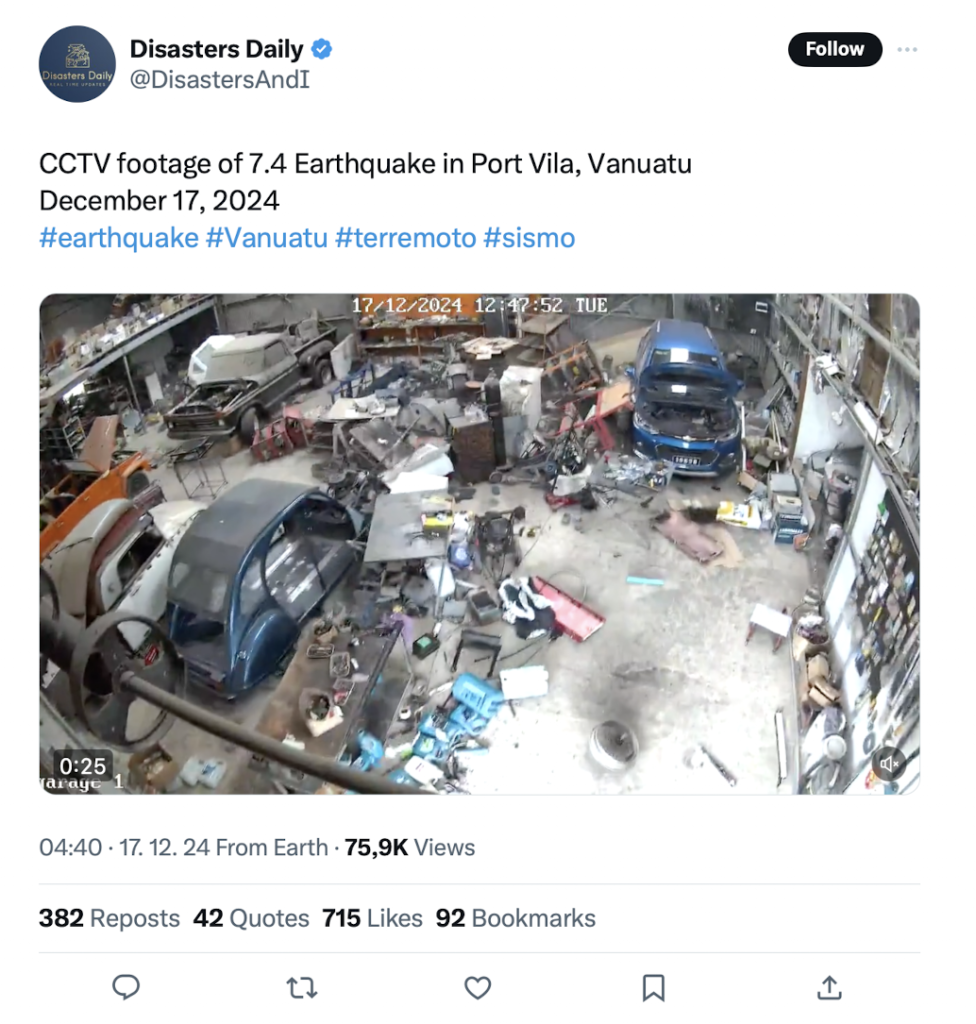976x1024 pixels.
Task: Follow the Disasters Daily account
Action: 834,49
